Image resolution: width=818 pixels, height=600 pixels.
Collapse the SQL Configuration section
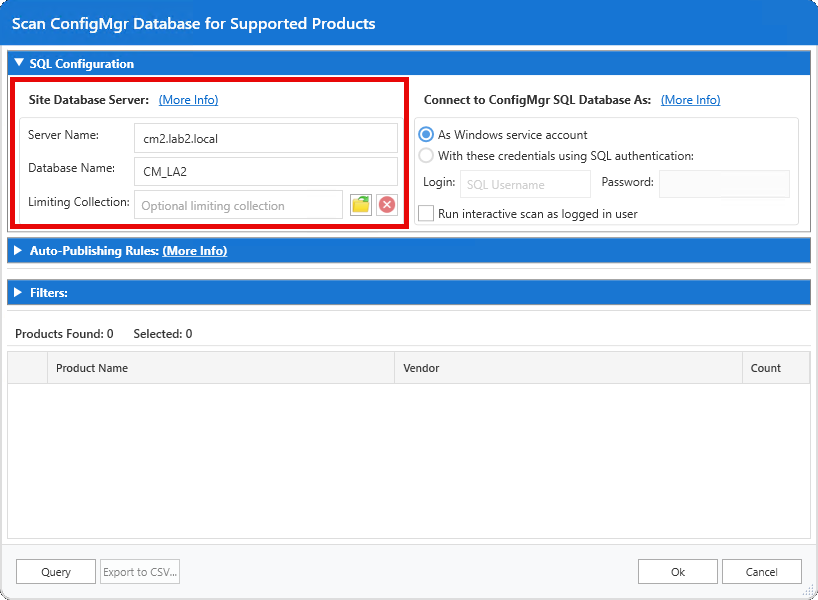tap(18, 63)
